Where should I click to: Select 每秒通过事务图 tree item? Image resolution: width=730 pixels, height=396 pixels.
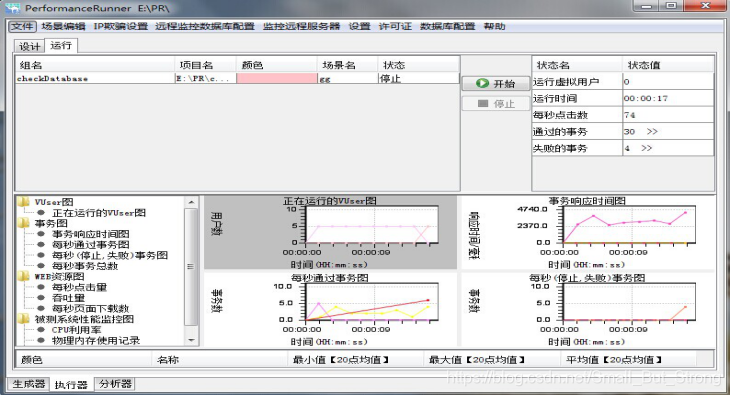coord(90,245)
